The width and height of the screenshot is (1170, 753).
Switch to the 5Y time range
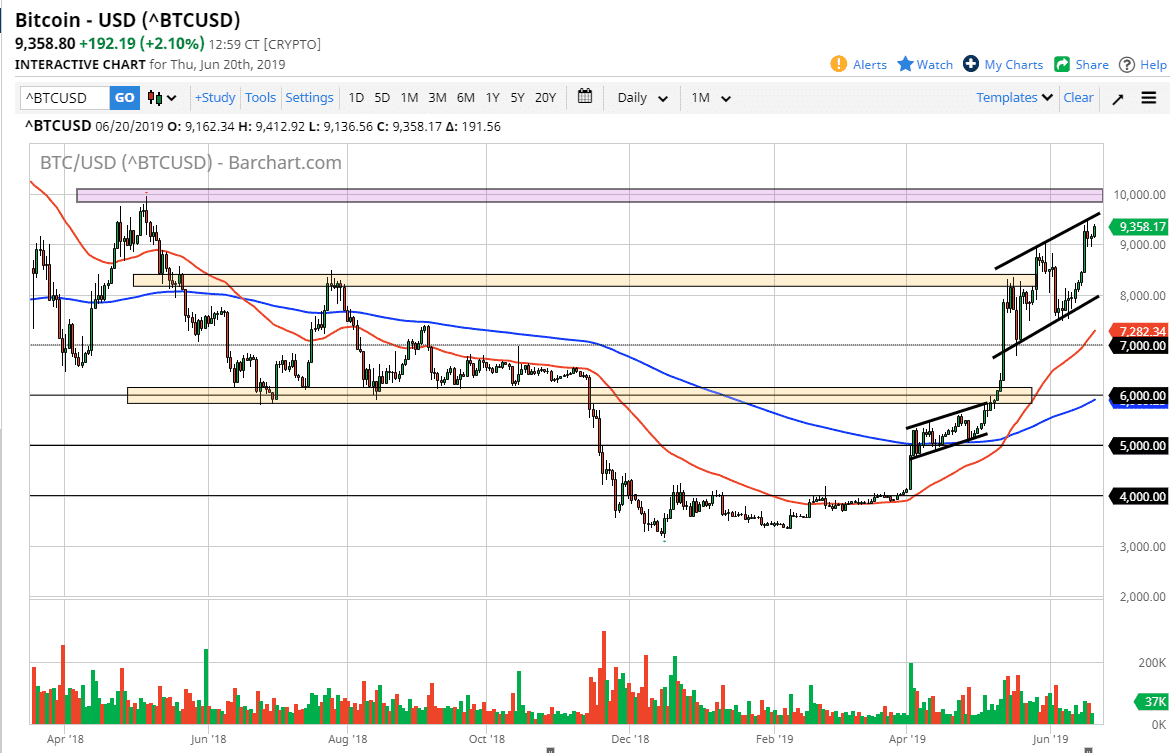pos(517,97)
